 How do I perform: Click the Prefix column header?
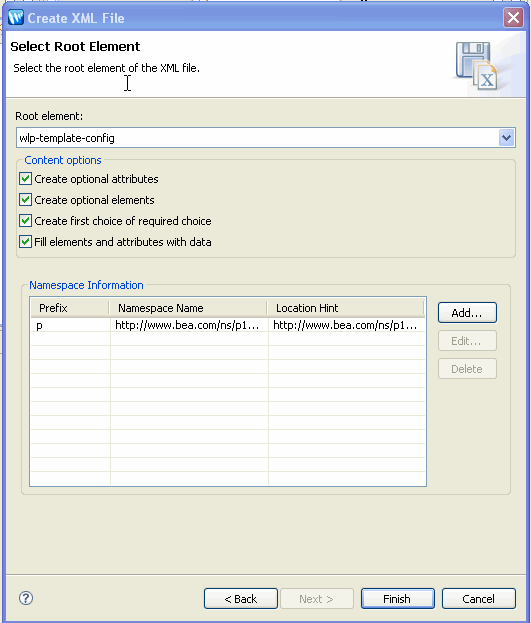70,308
